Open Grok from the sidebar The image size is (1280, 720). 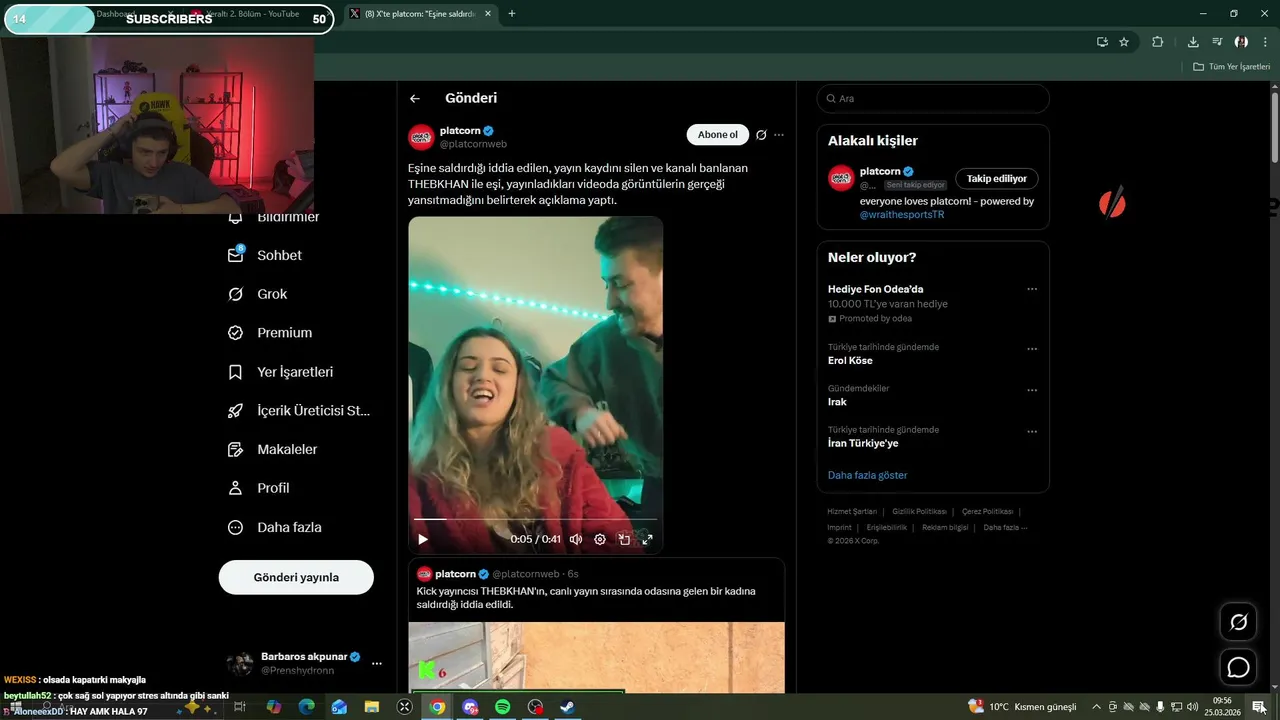(258, 294)
